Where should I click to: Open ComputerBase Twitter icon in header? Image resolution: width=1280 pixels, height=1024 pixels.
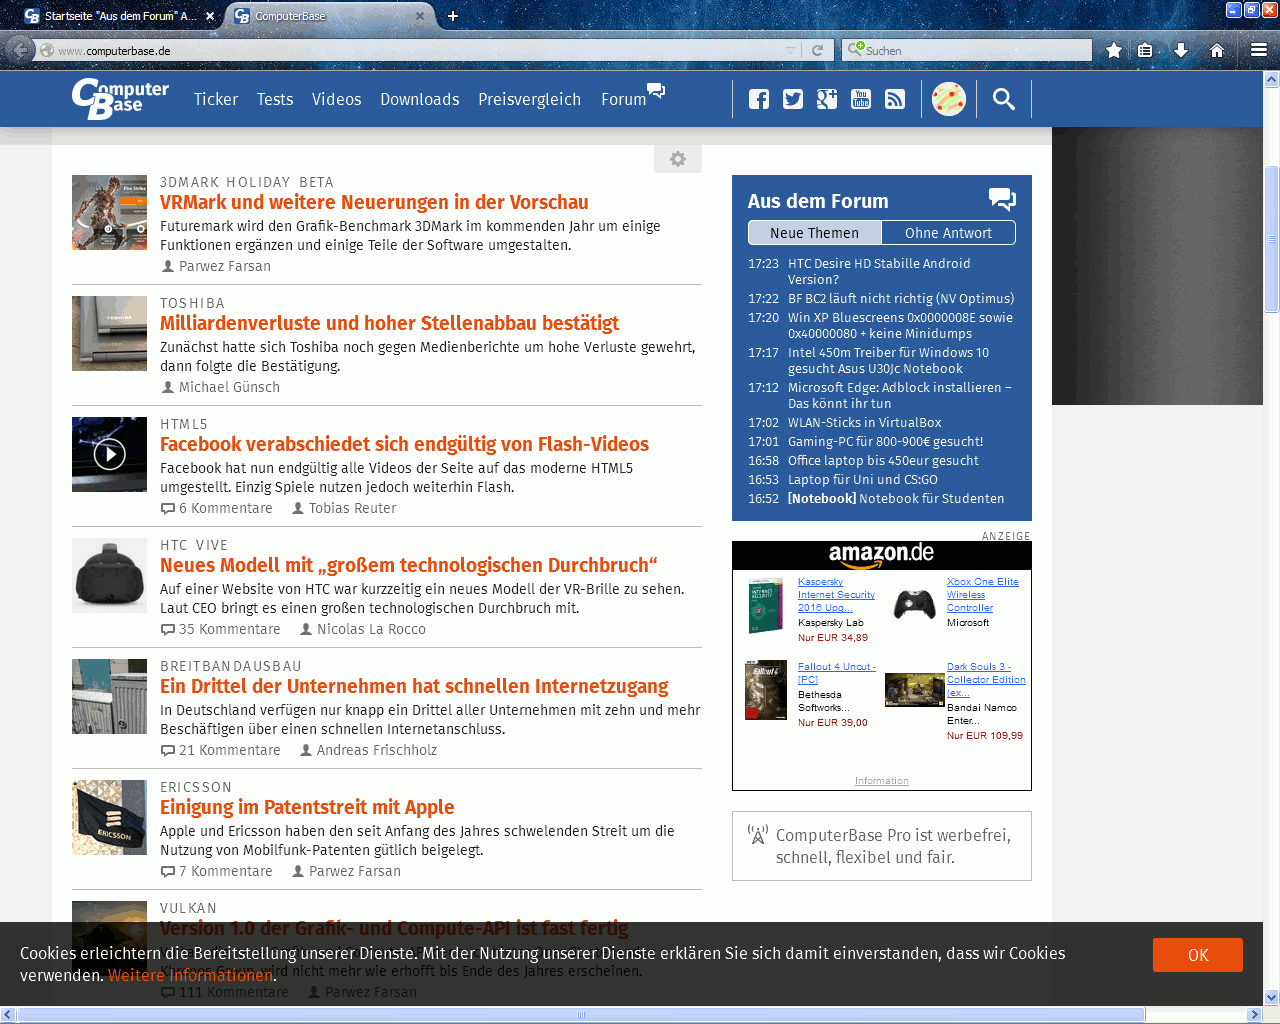793,99
